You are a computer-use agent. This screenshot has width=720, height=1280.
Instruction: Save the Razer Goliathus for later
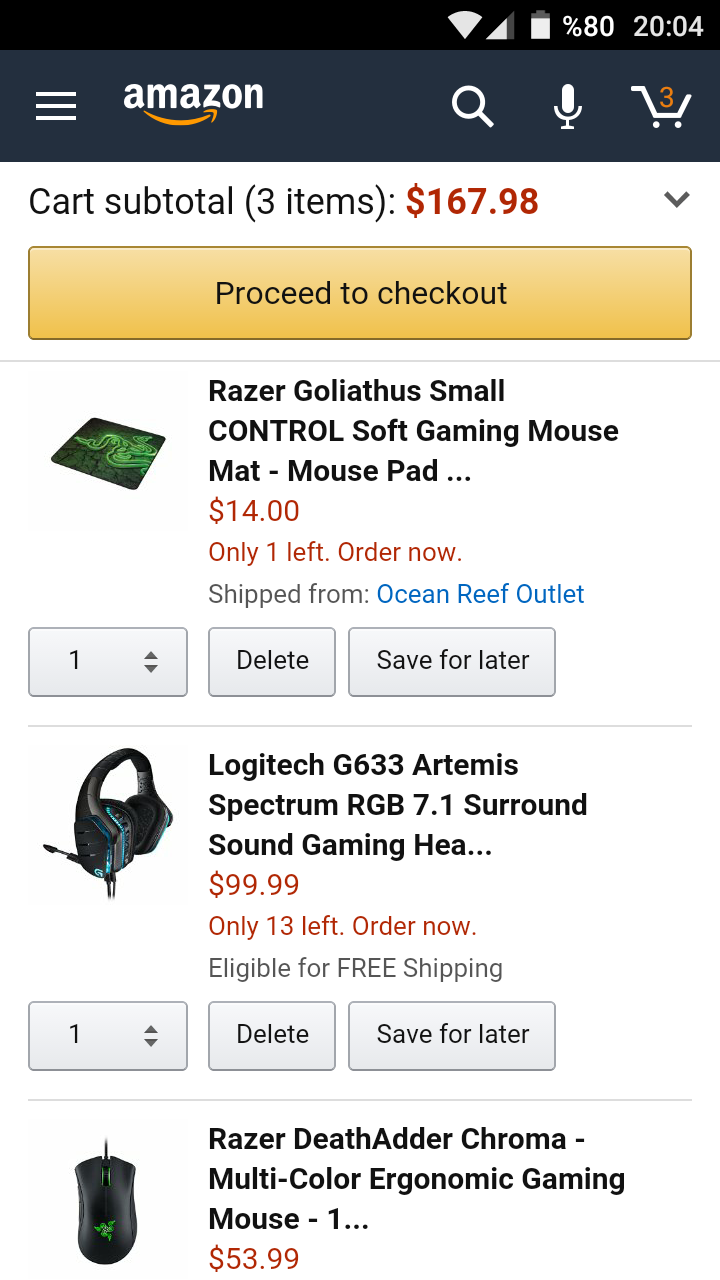point(452,661)
